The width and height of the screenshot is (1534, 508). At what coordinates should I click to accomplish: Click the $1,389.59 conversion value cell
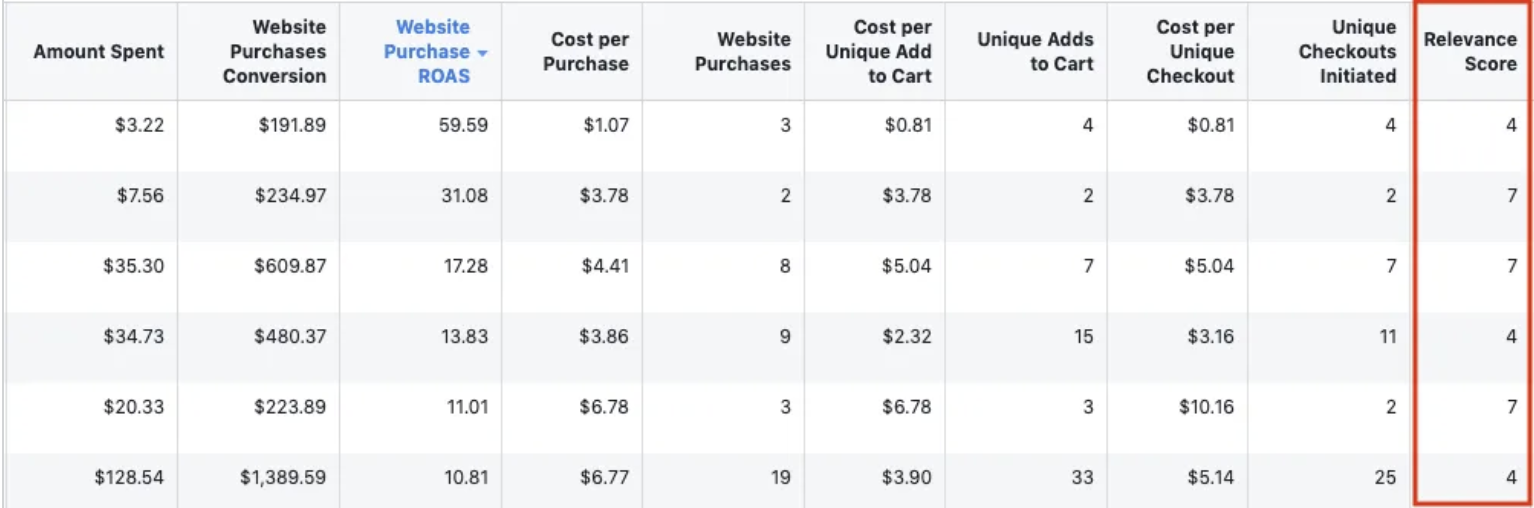(283, 478)
